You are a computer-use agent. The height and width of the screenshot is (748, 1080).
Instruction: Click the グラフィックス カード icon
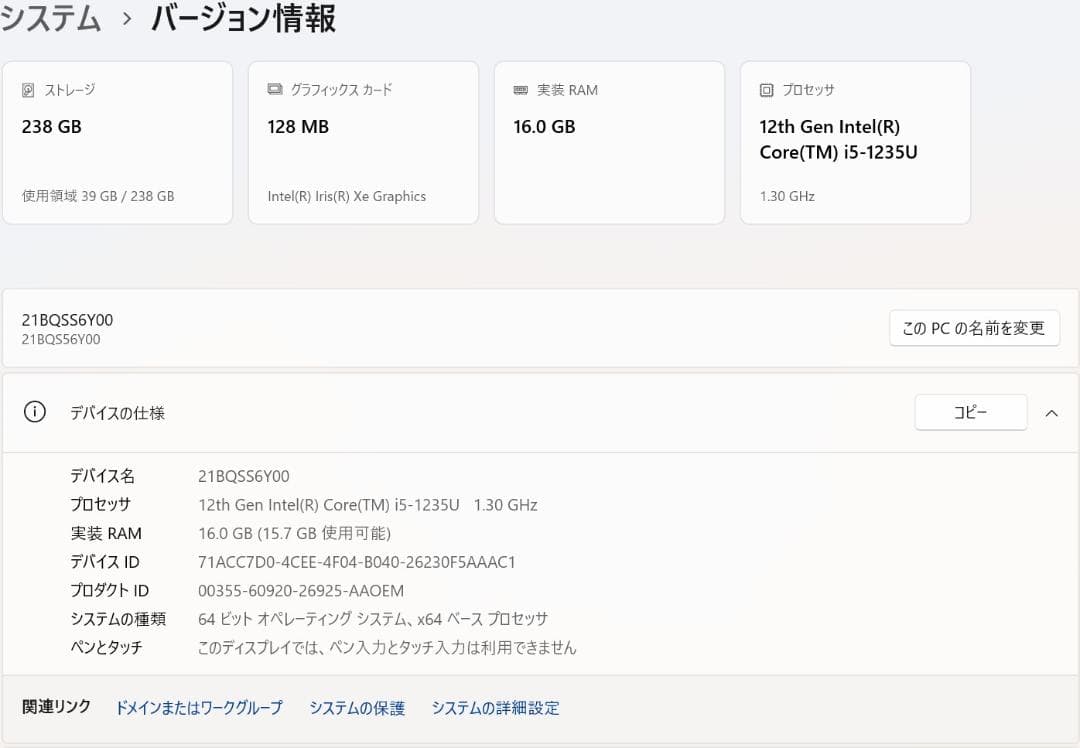(273, 89)
